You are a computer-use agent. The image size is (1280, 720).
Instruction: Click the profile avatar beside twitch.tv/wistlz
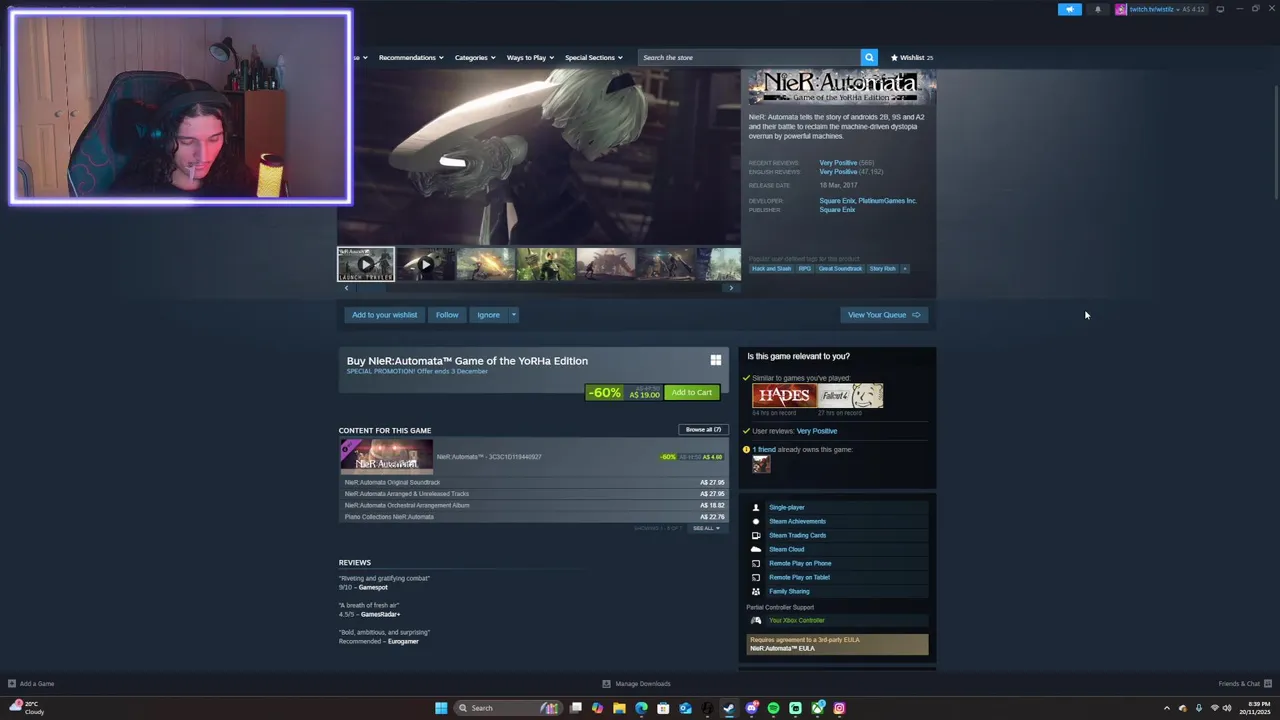pyautogui.click(x=1121, y=9)
